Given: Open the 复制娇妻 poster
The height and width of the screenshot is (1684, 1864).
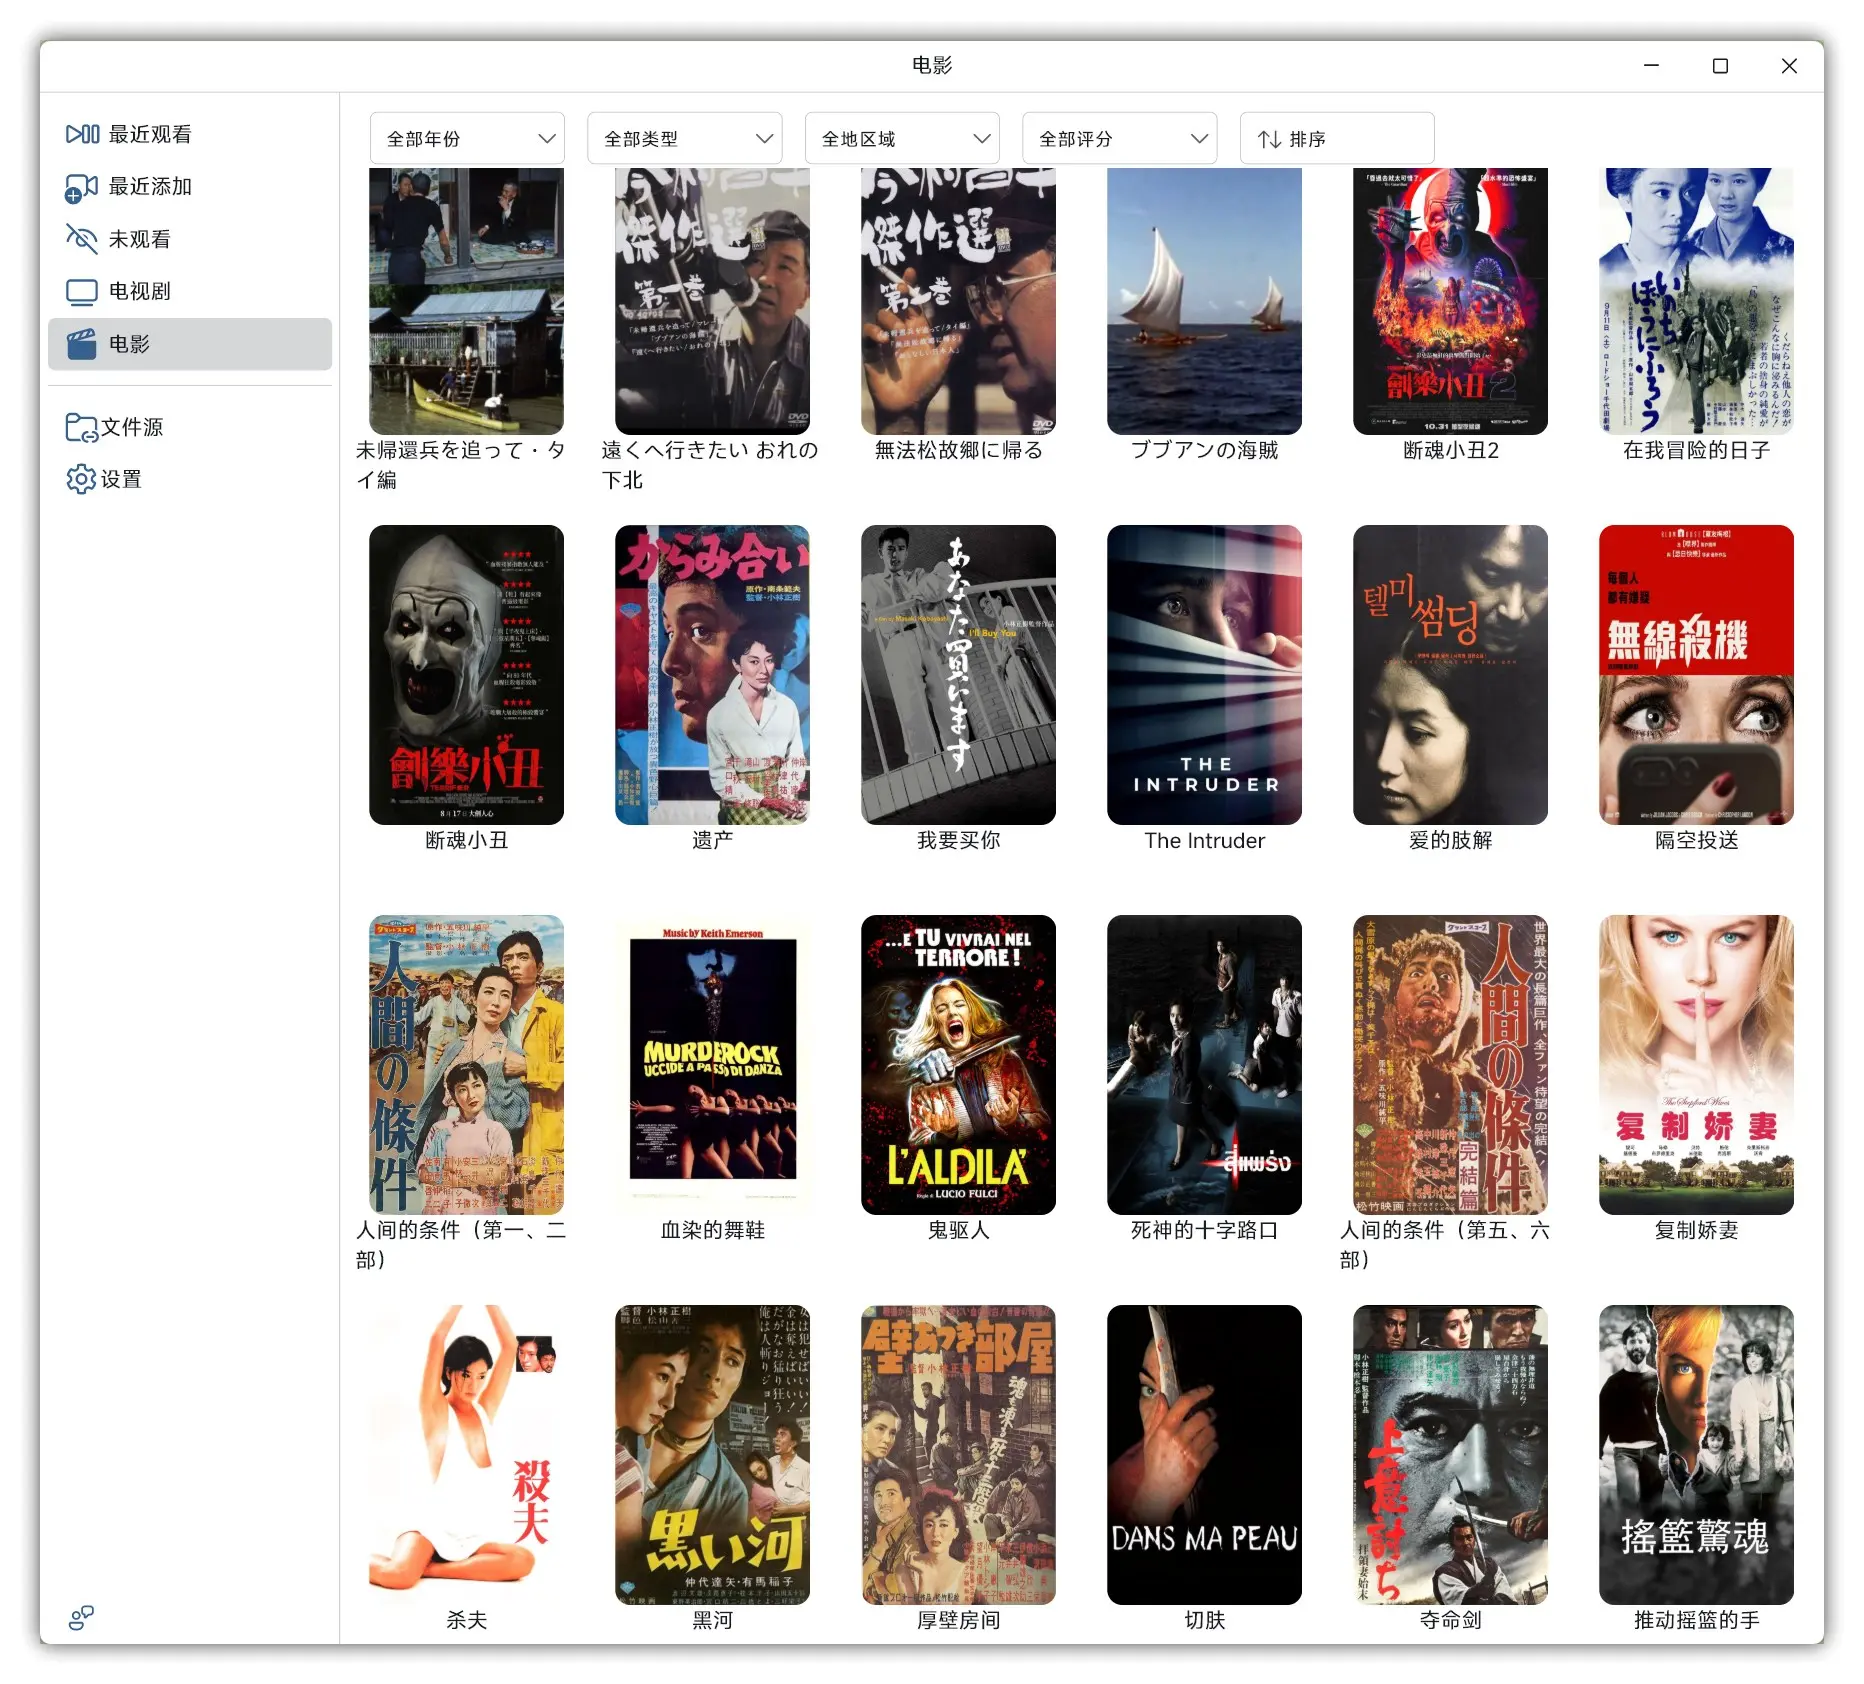Looking at the screenshot, I should pyautogui.click(x=1696, y=1065).
